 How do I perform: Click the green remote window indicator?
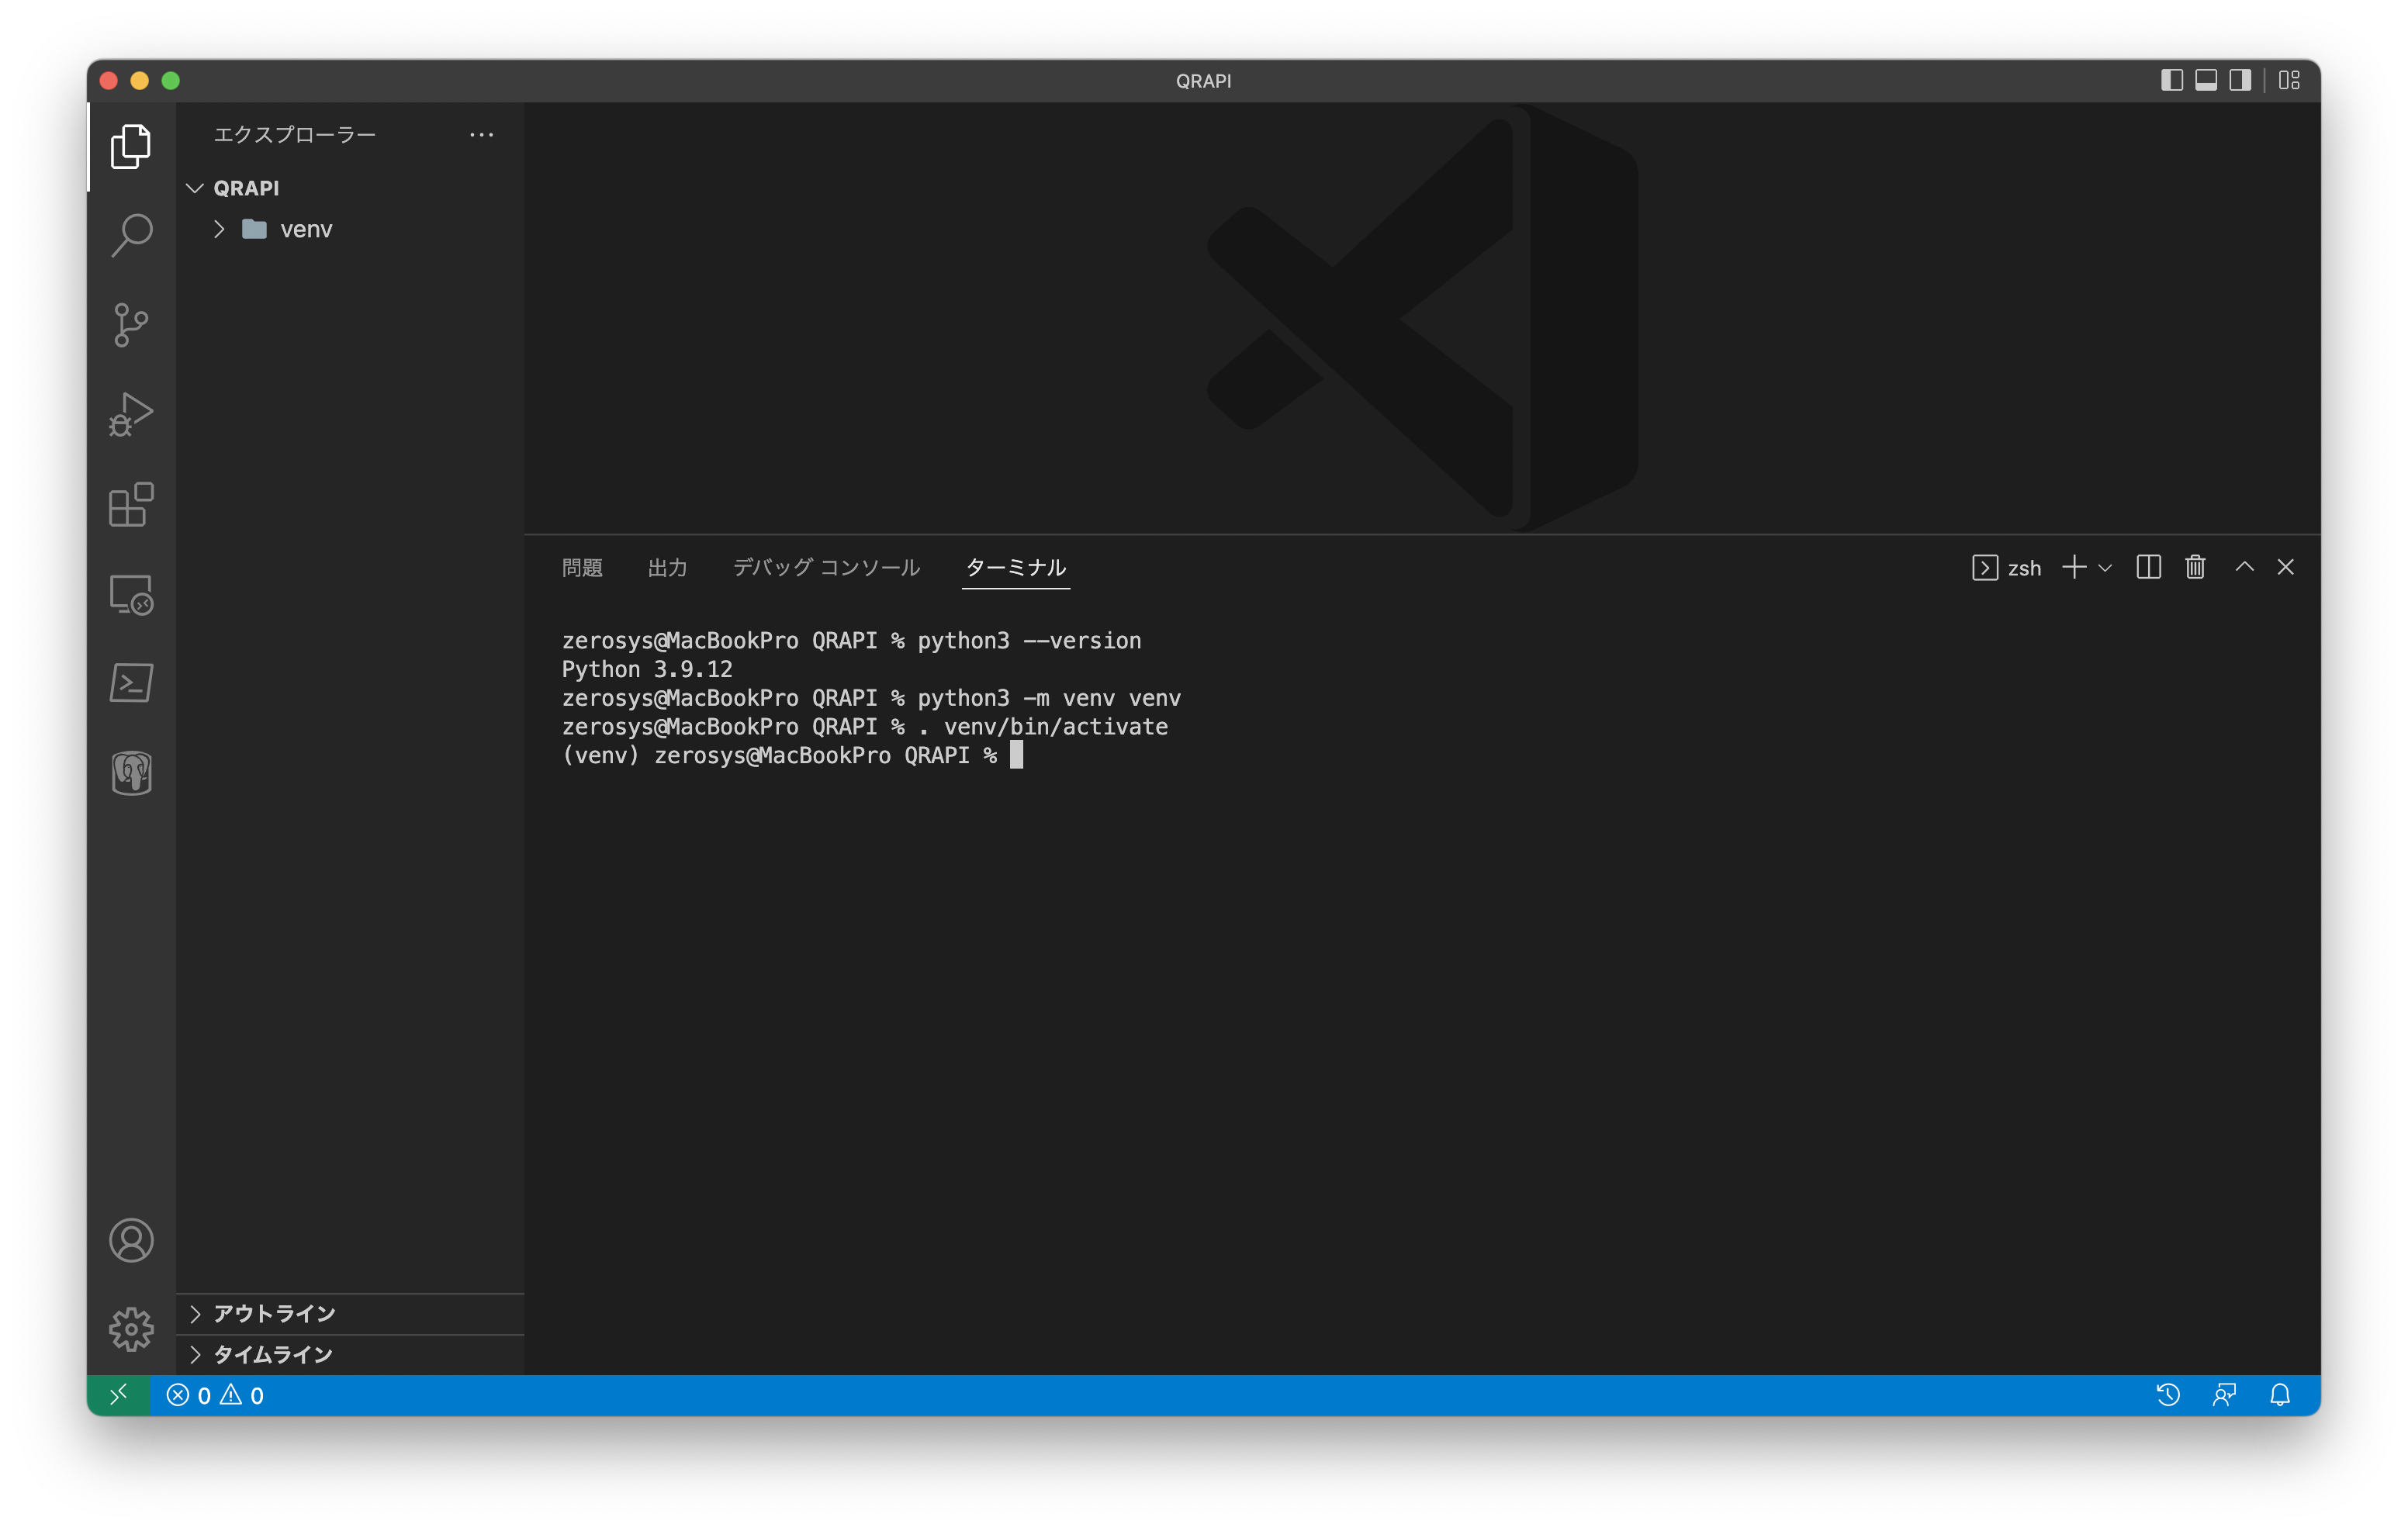pos(118,1395)
